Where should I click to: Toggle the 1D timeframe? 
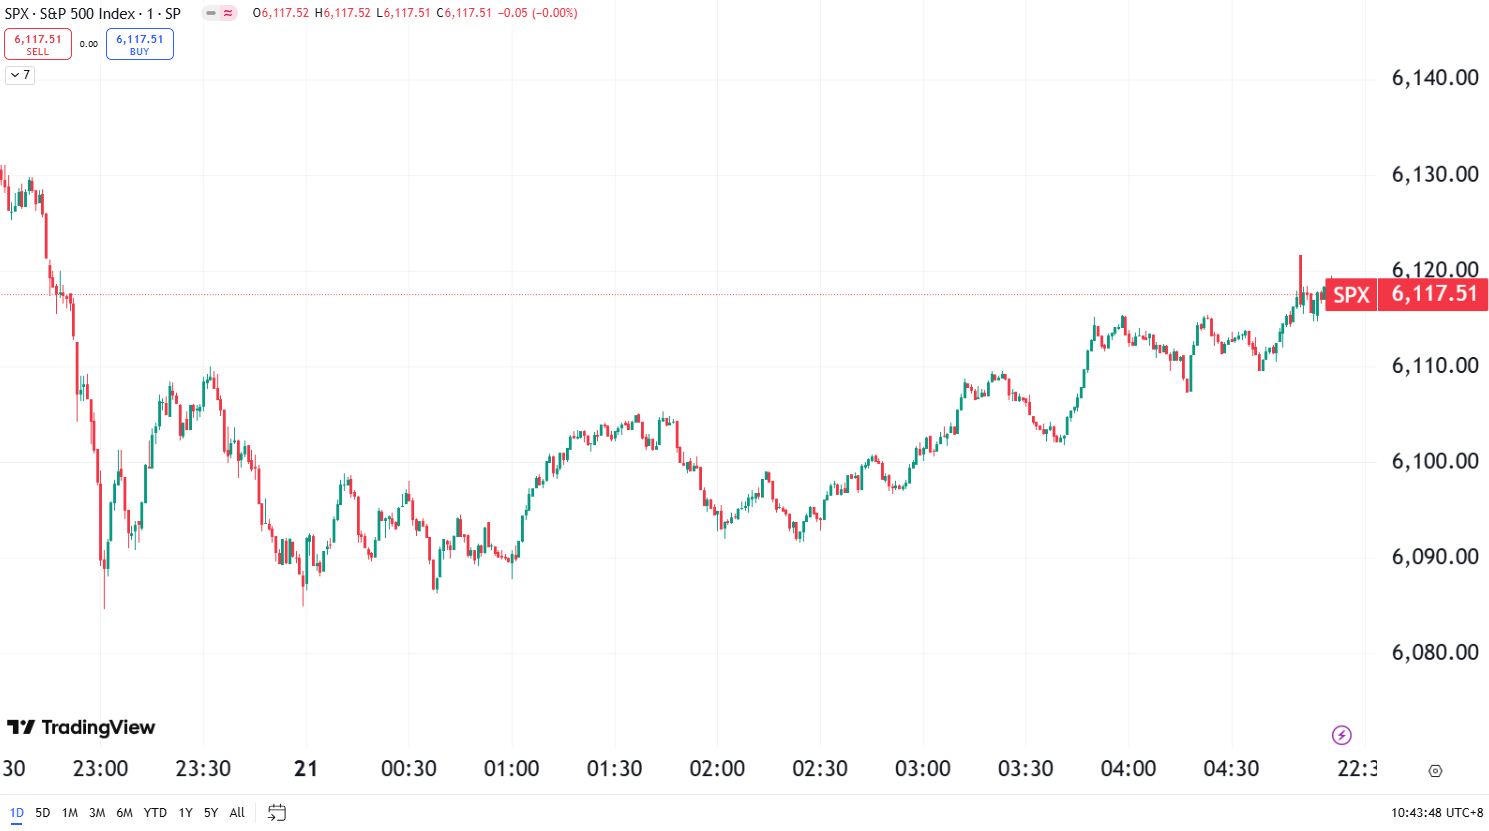pos(17,812)
